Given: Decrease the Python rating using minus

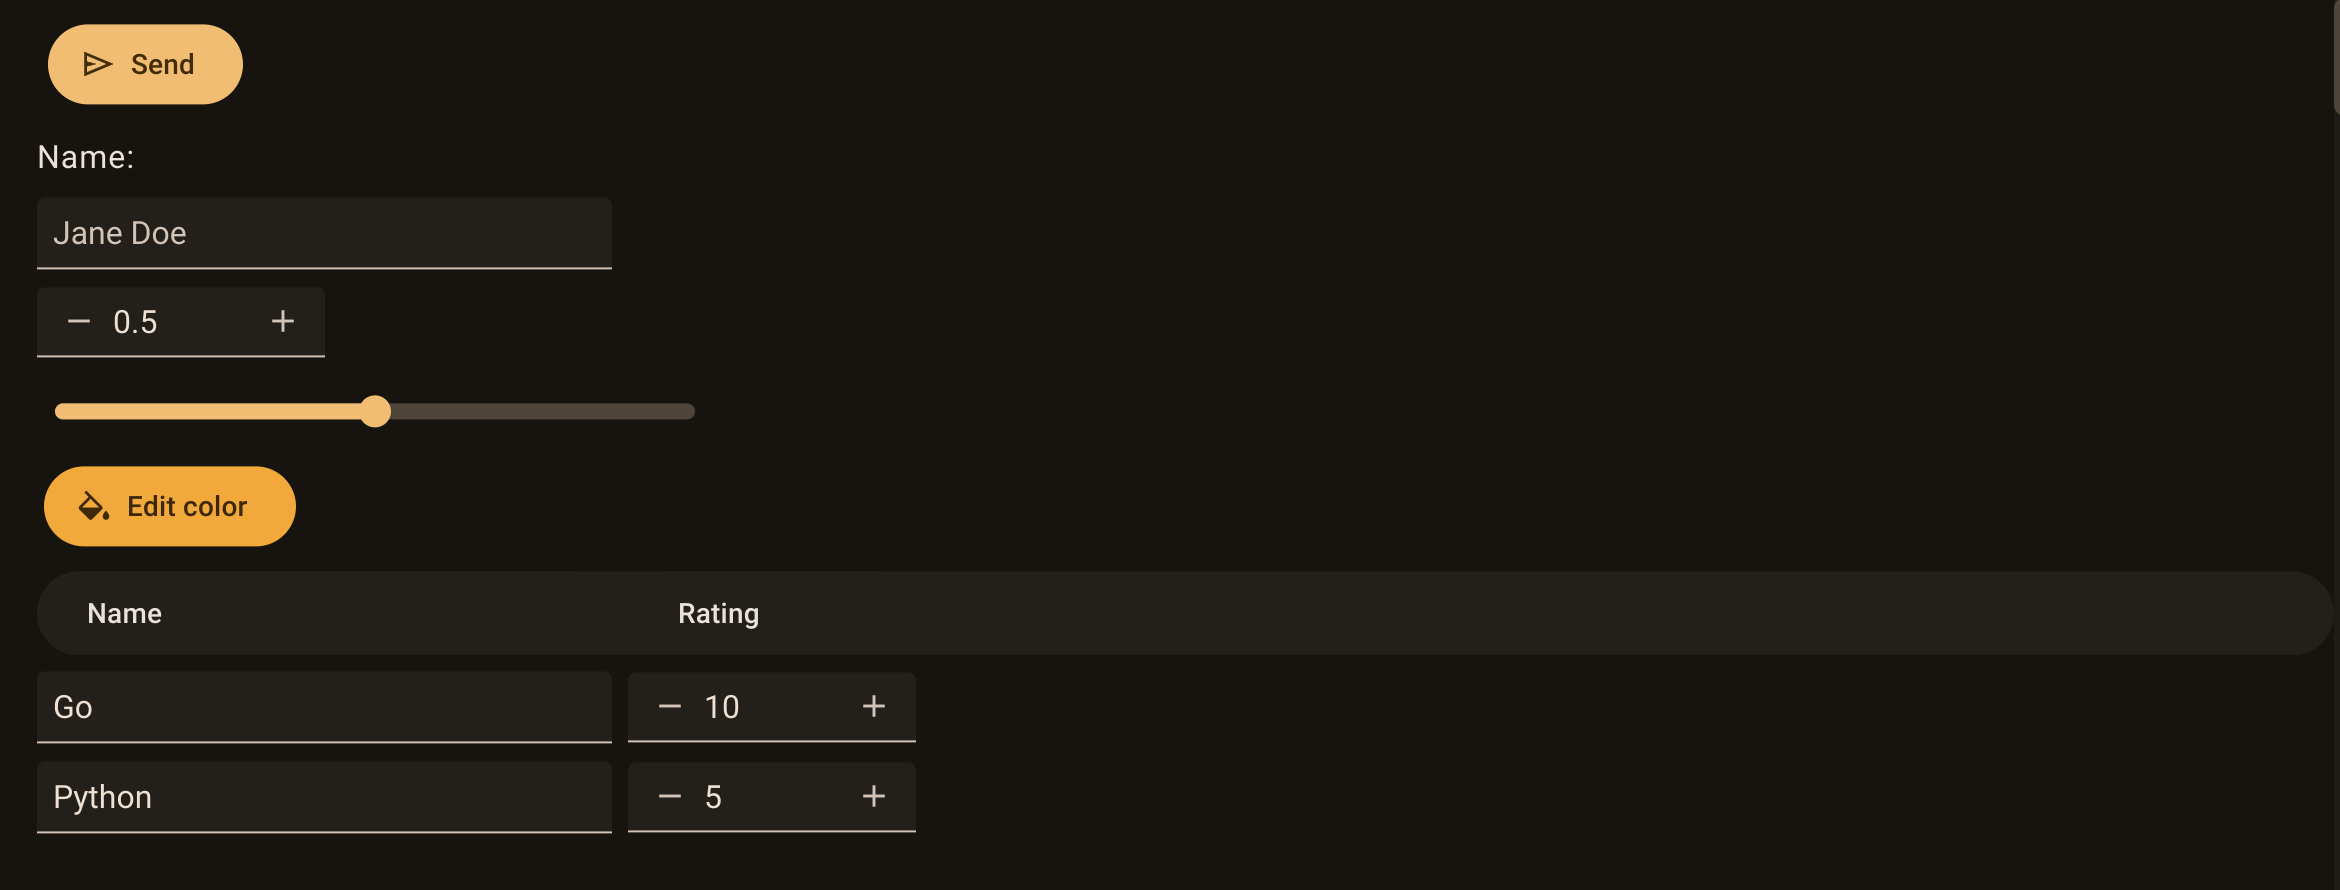Looking at the screenshot, I should tap(670, 796).
